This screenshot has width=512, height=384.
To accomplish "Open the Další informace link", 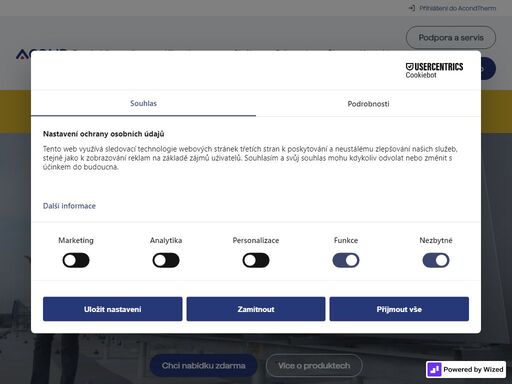I will pyautogui.click(x=69, y=206).
